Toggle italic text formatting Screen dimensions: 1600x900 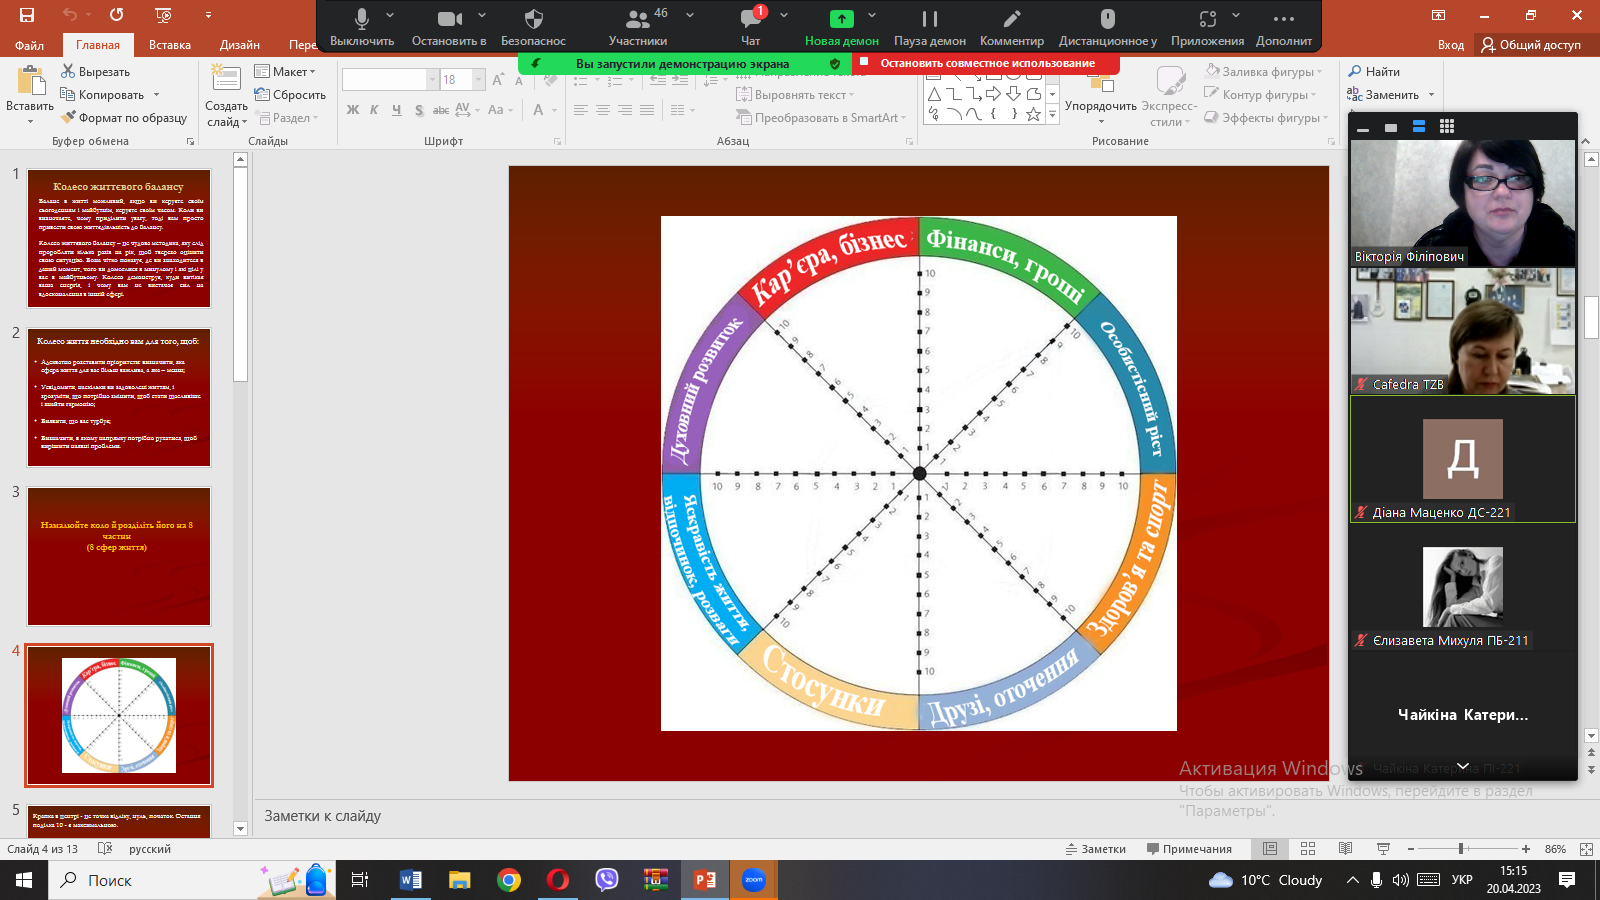click(x=374, y=110)
